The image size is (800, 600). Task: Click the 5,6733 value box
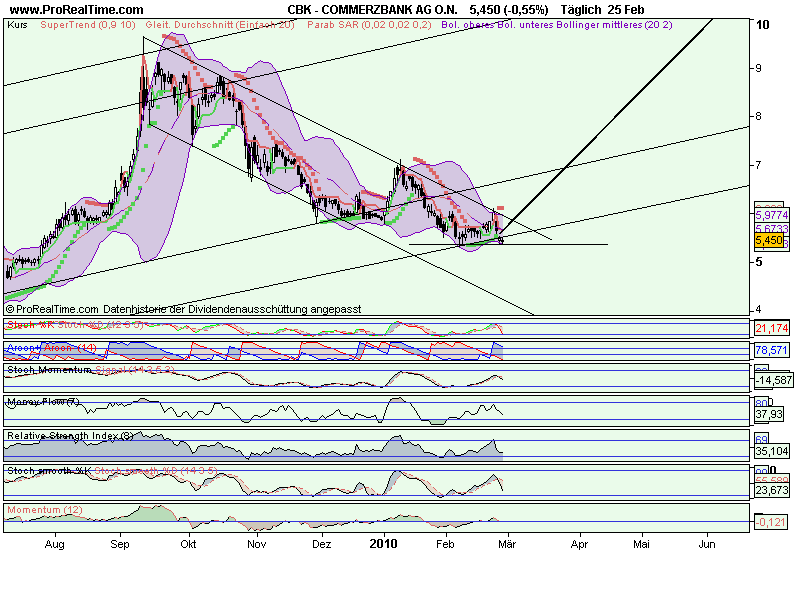pos(772,229)
